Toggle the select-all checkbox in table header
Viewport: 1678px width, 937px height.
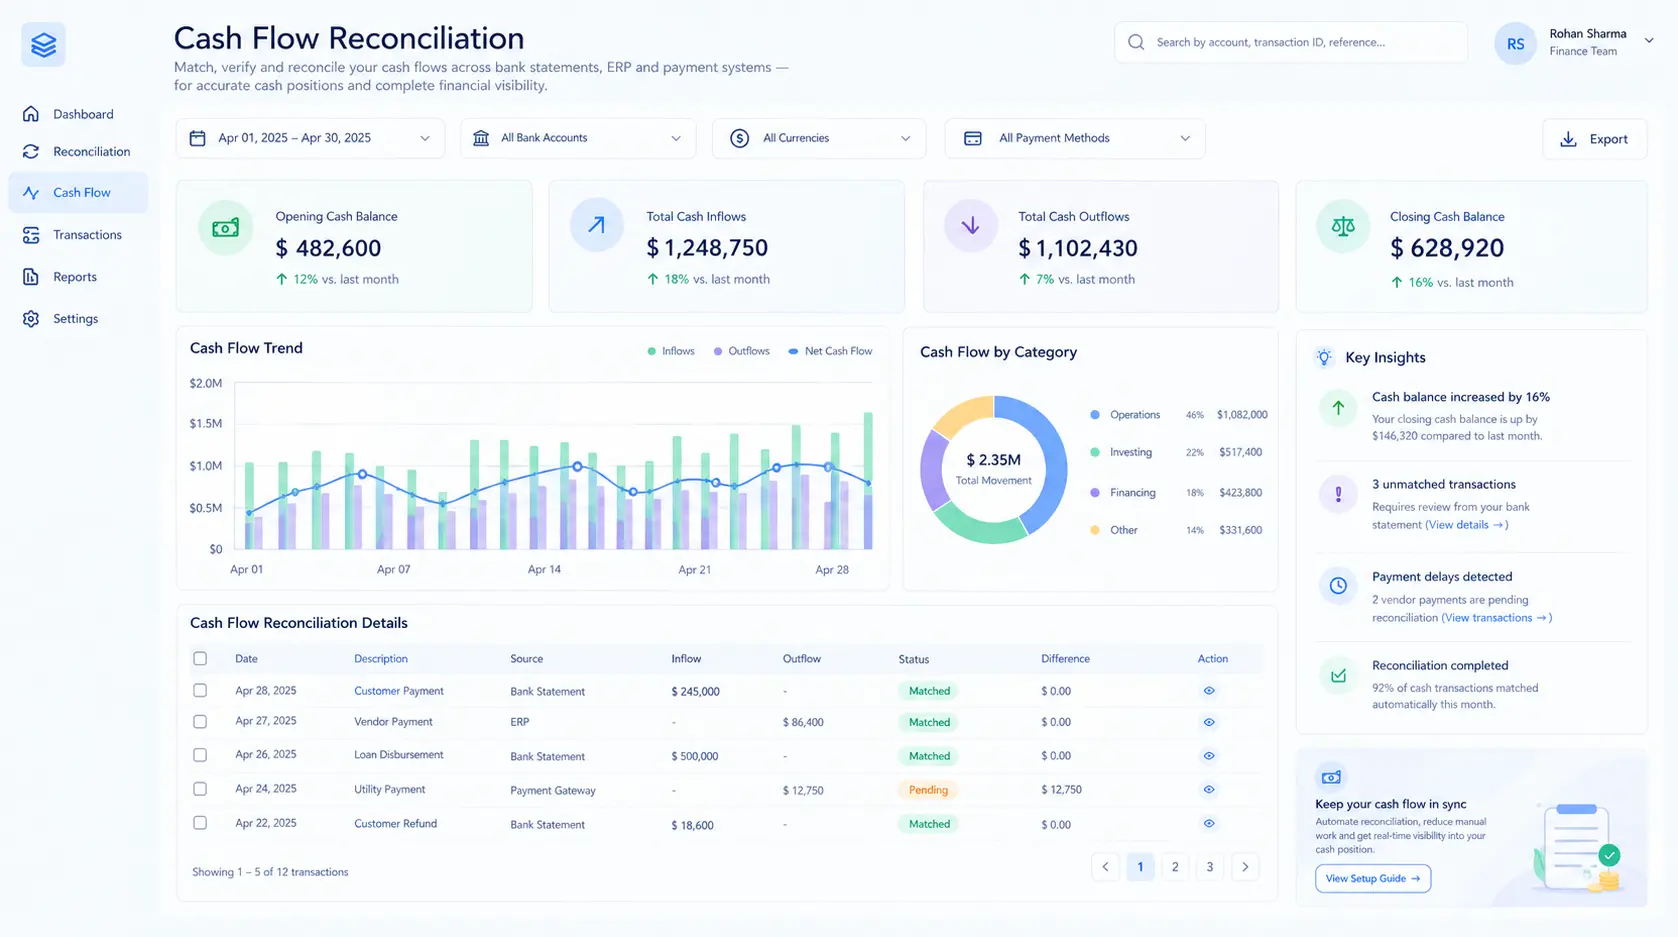click(x=200, y=659)
